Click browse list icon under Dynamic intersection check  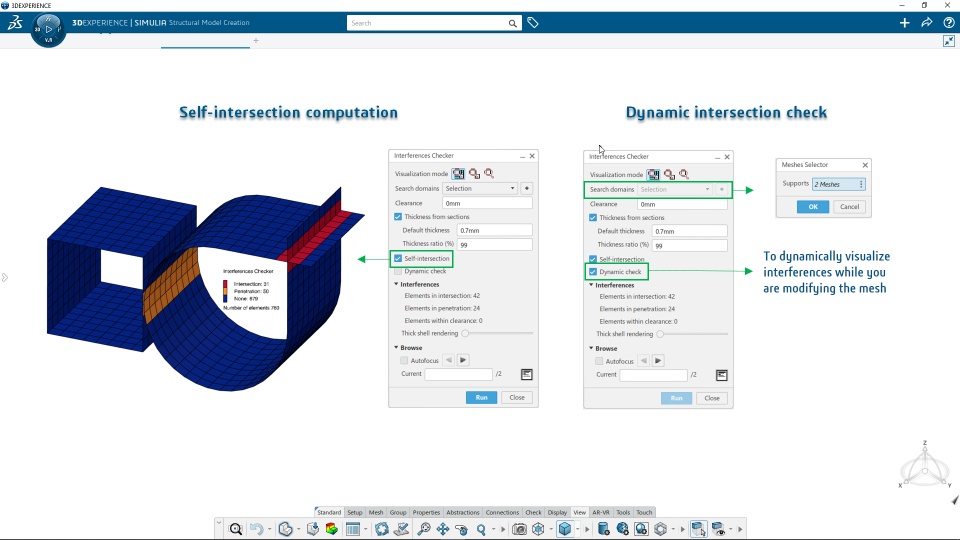(x=722, y=375)
